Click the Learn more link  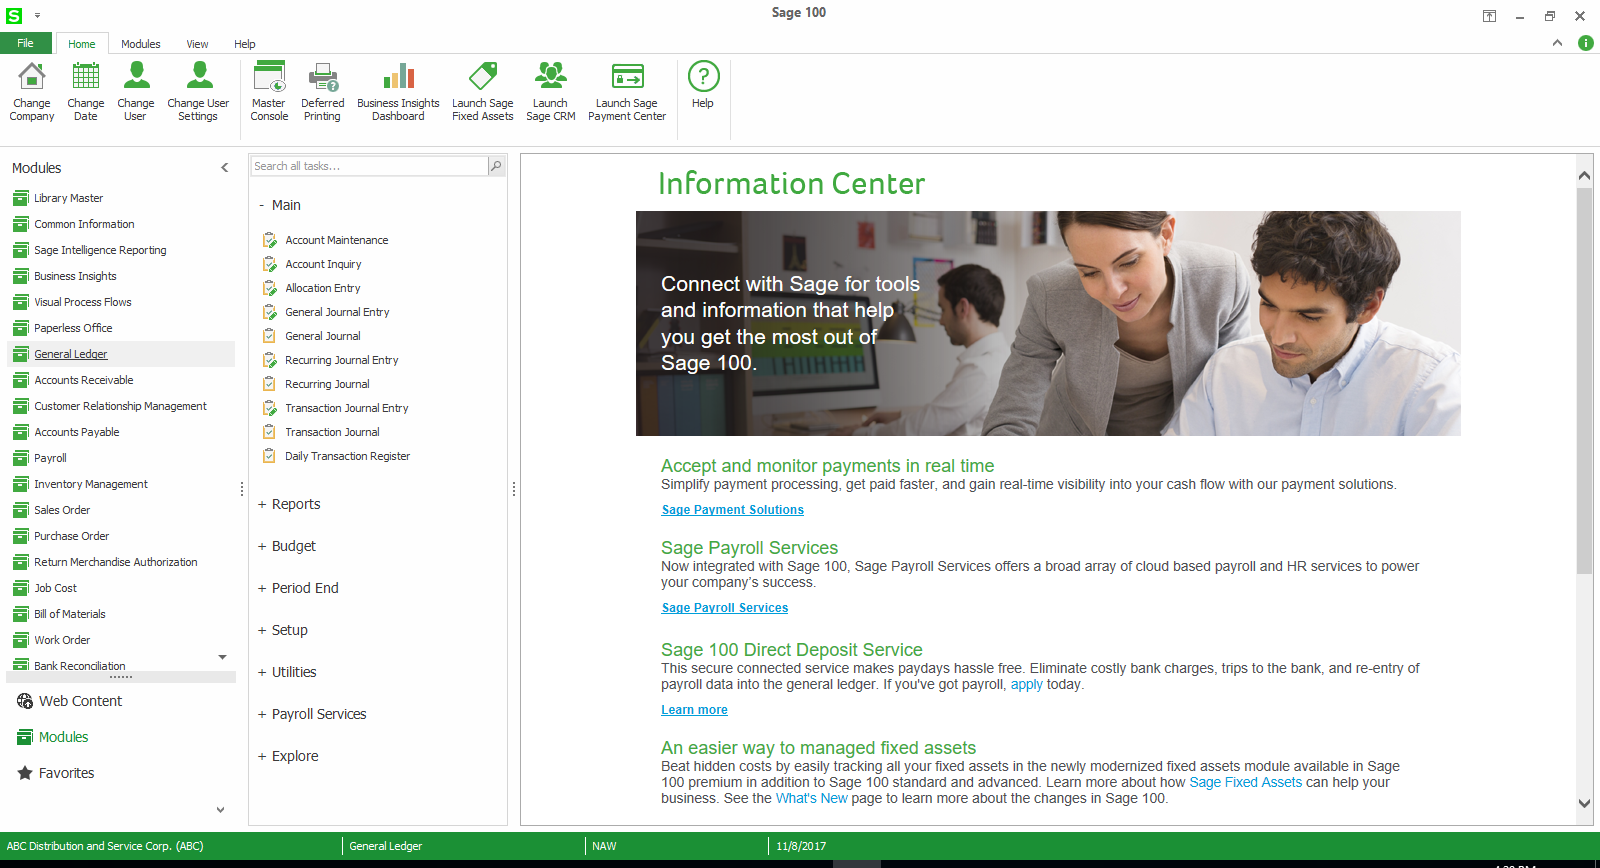[x=694, y=710]
